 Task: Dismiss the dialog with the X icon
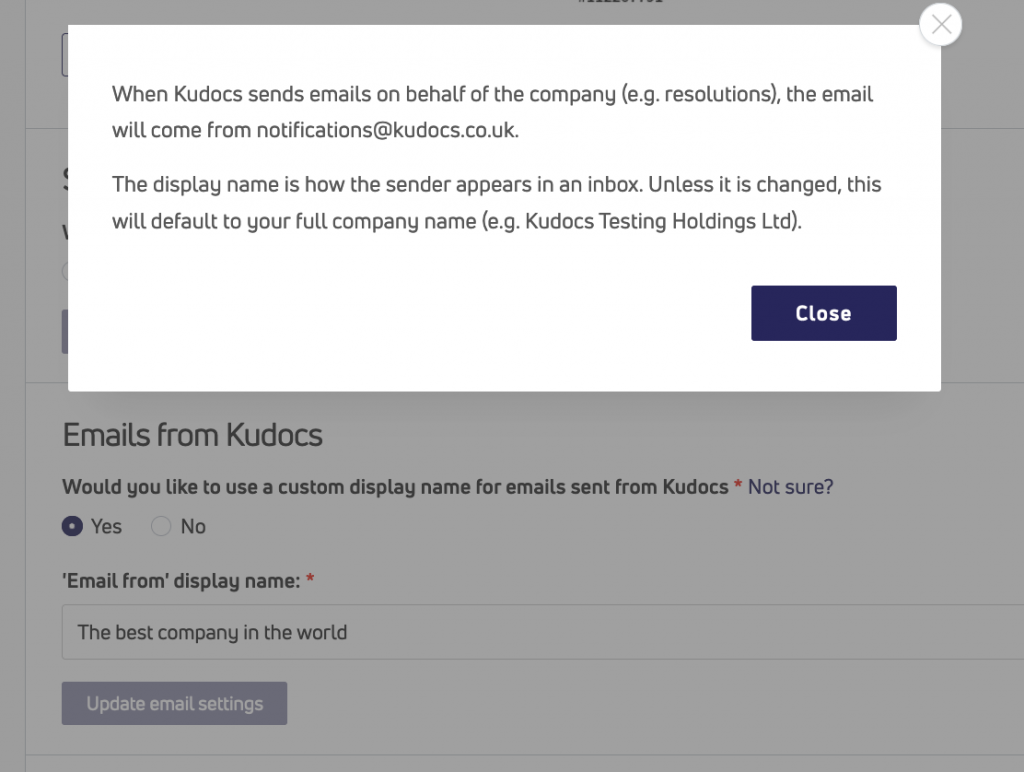(940, 25)
